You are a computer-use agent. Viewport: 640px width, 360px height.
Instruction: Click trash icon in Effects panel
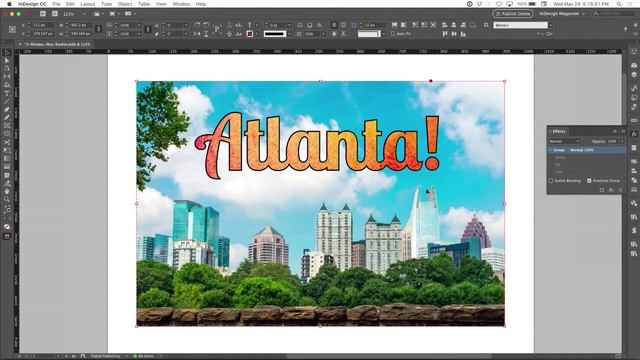(x=620, y=190)
